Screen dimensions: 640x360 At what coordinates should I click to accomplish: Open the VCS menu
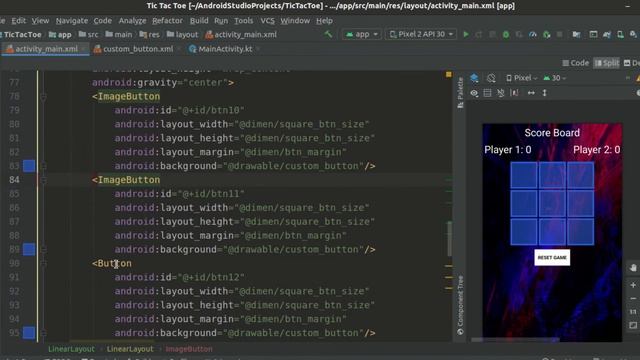click(x=267, y=20)
